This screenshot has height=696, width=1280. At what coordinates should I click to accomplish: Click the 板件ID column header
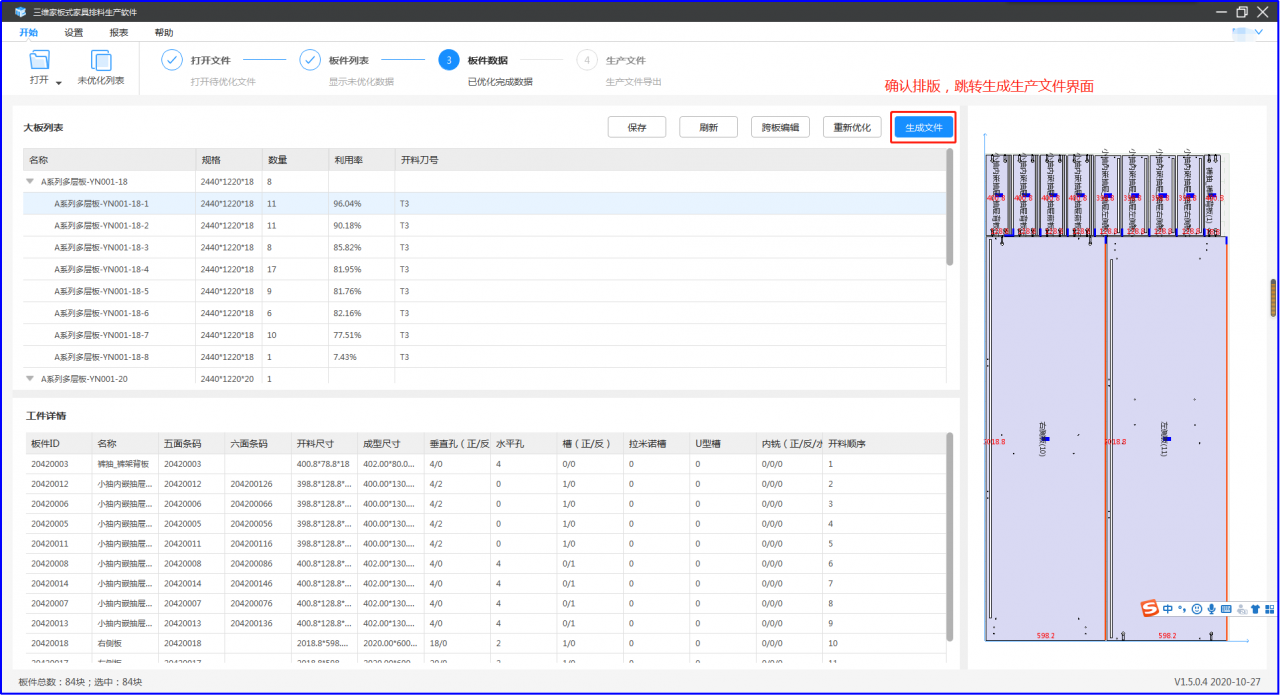coord(59,444)
